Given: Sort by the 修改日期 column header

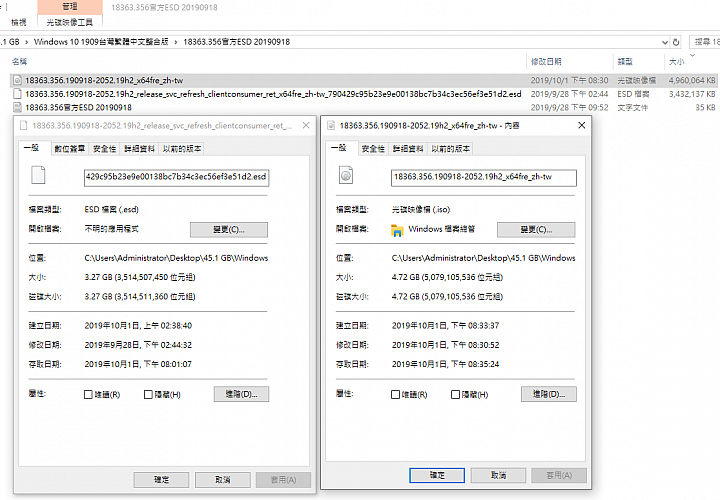Looking at the screenshot, I should [x=546, y=62].
